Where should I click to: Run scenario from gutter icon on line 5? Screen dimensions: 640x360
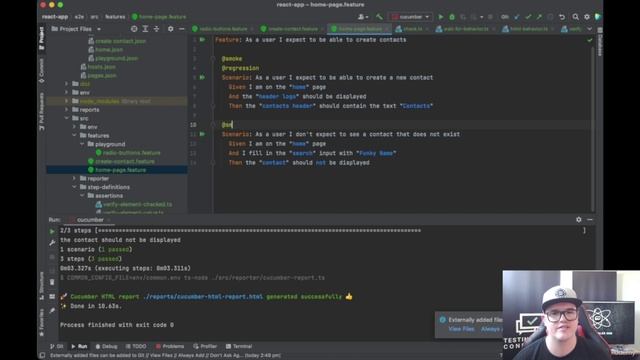202,77
